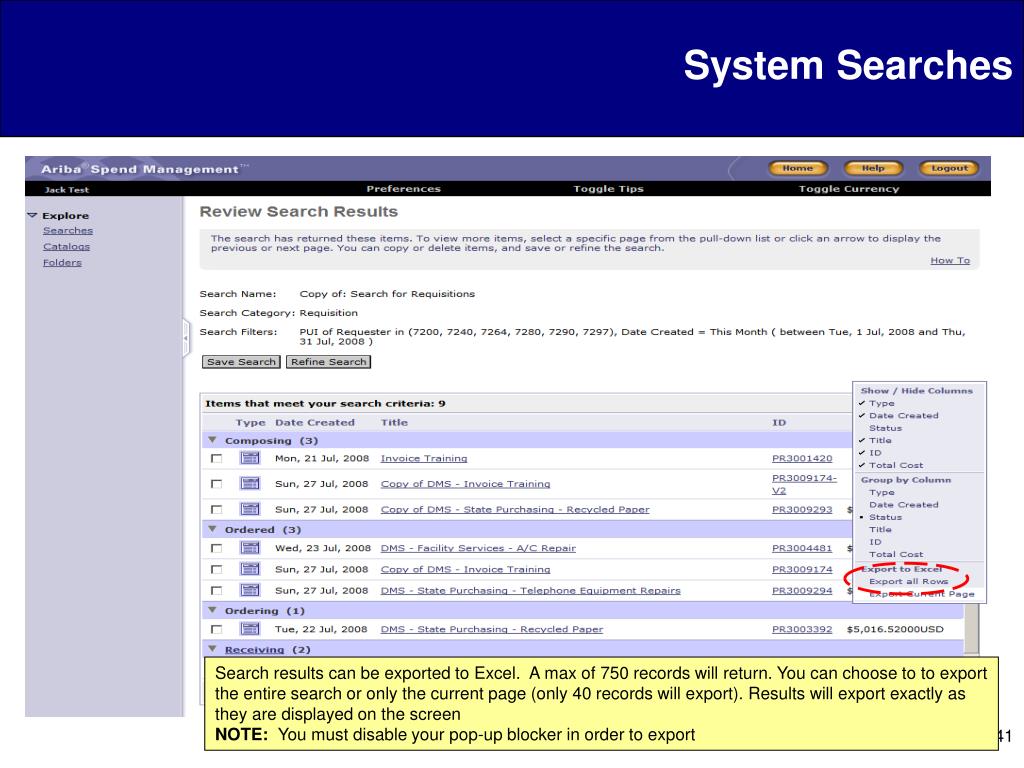The height and width of the screenshot is (768, 1024).
Task: Open the Folders sidebar link
Action: [62, 263]
